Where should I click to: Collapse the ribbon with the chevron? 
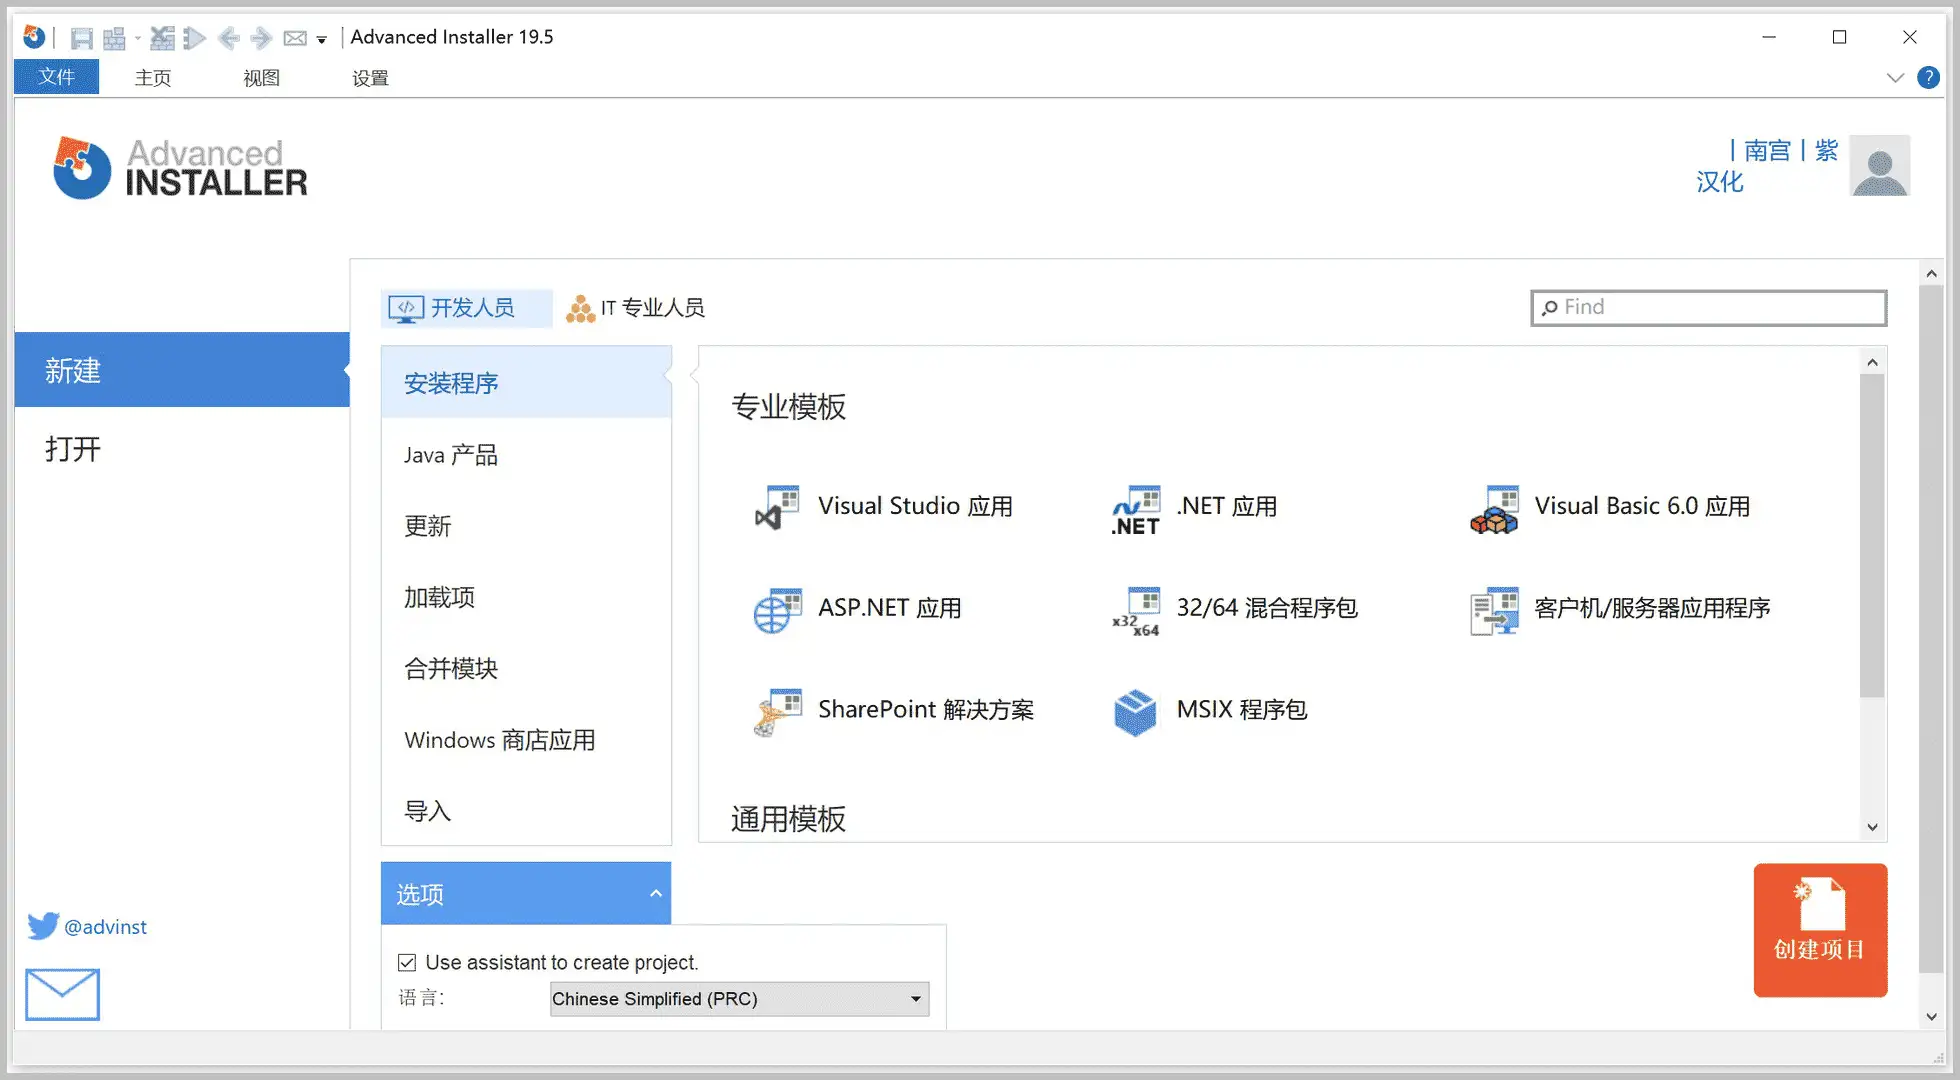(1895, 78)
